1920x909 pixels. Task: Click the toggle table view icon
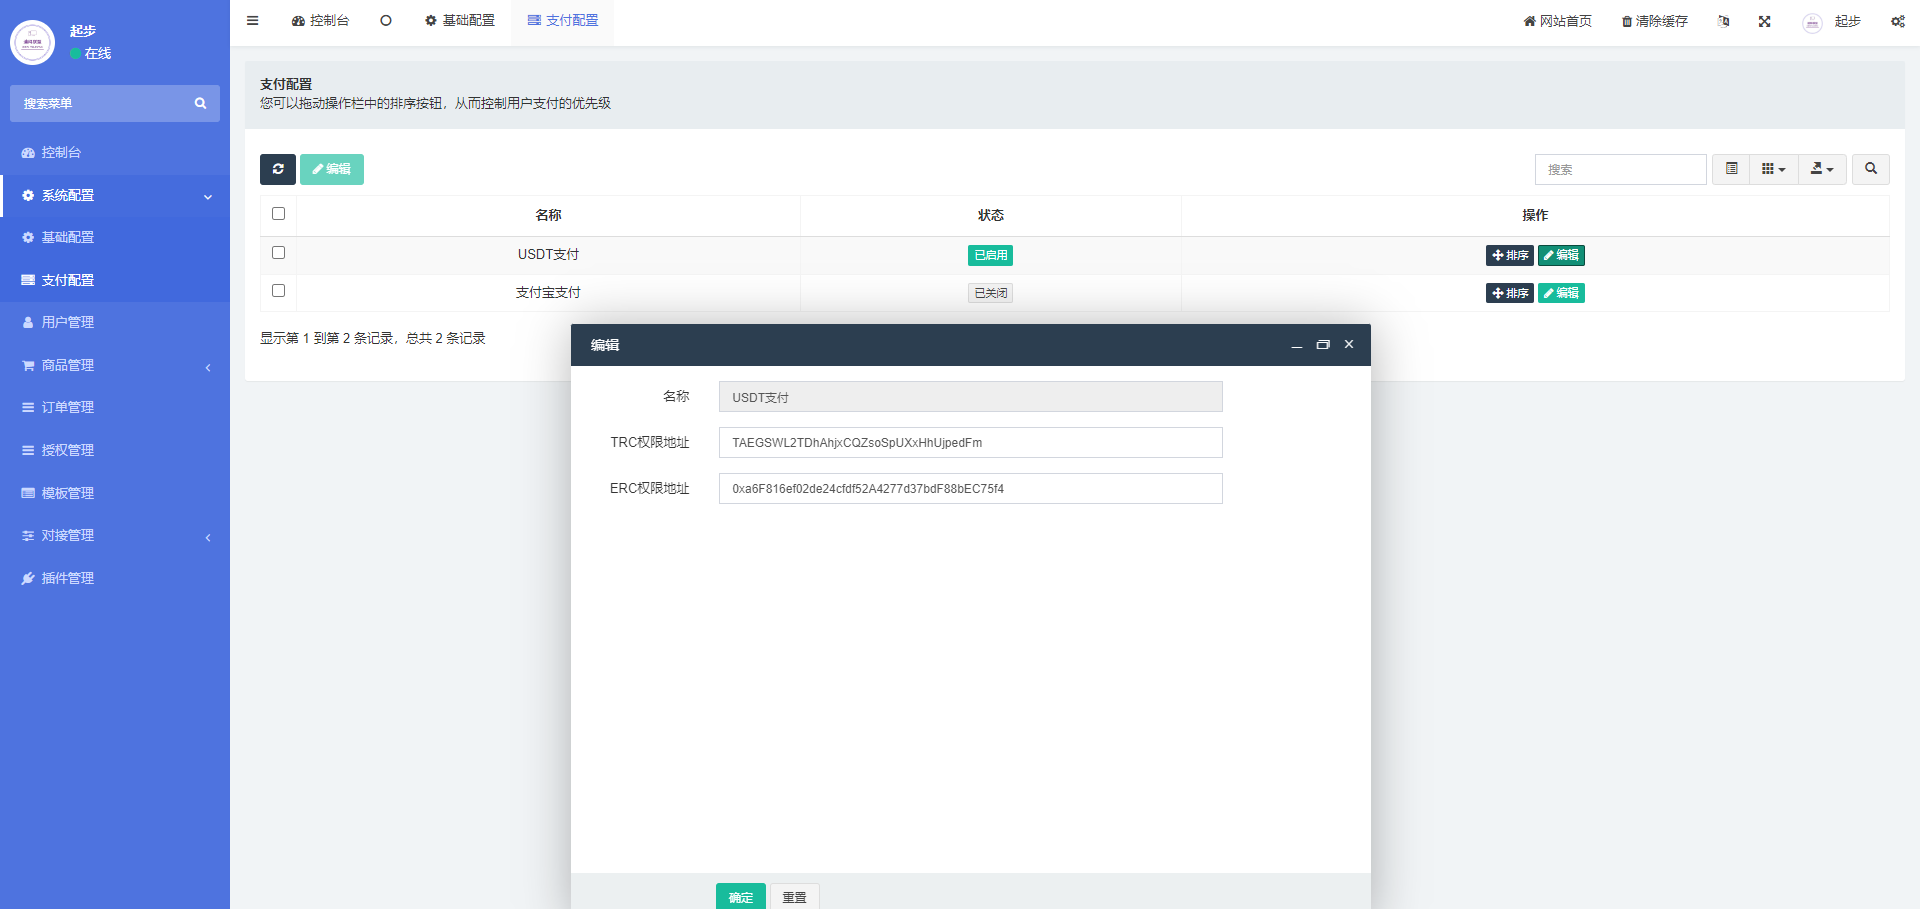1731,169
